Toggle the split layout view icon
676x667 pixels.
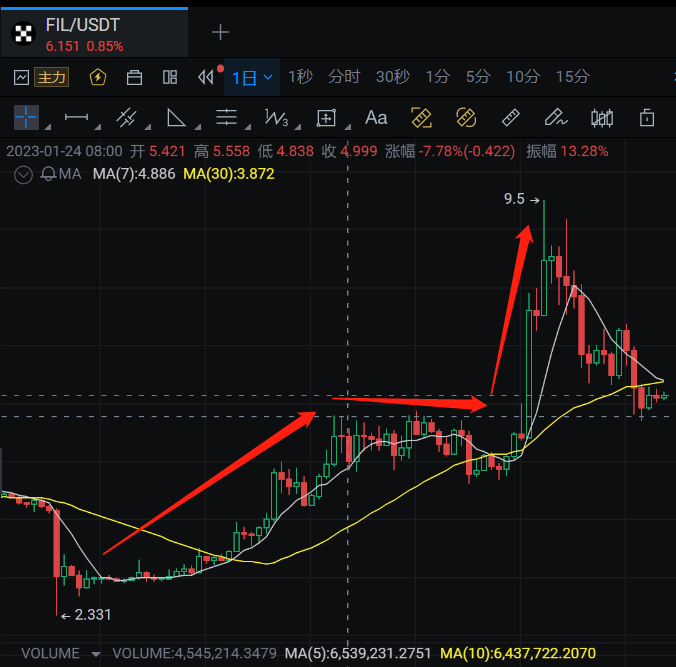pos(170,77)
